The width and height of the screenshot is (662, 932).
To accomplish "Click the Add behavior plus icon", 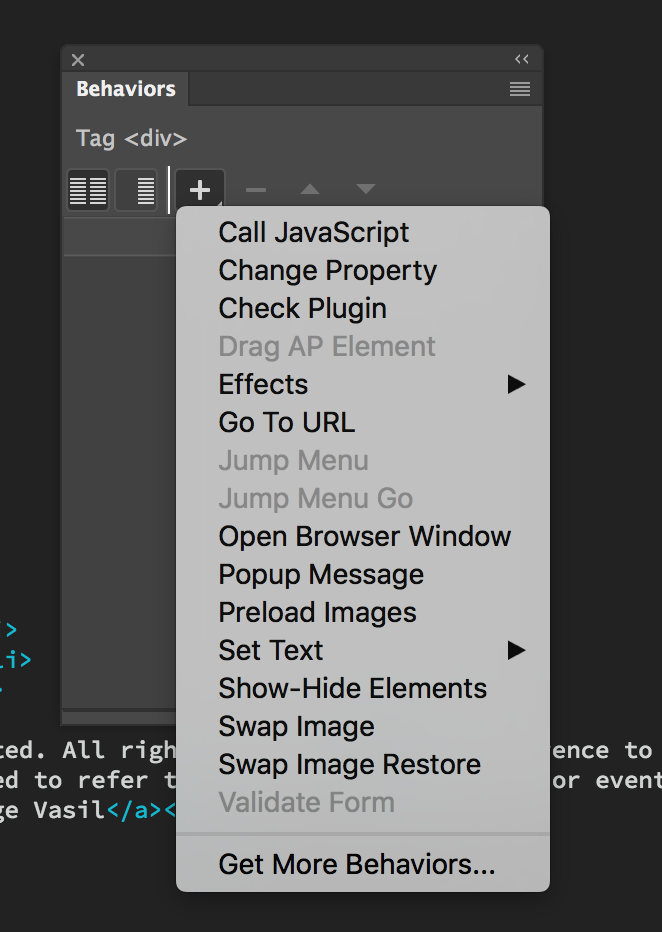I will click(199, 189).
